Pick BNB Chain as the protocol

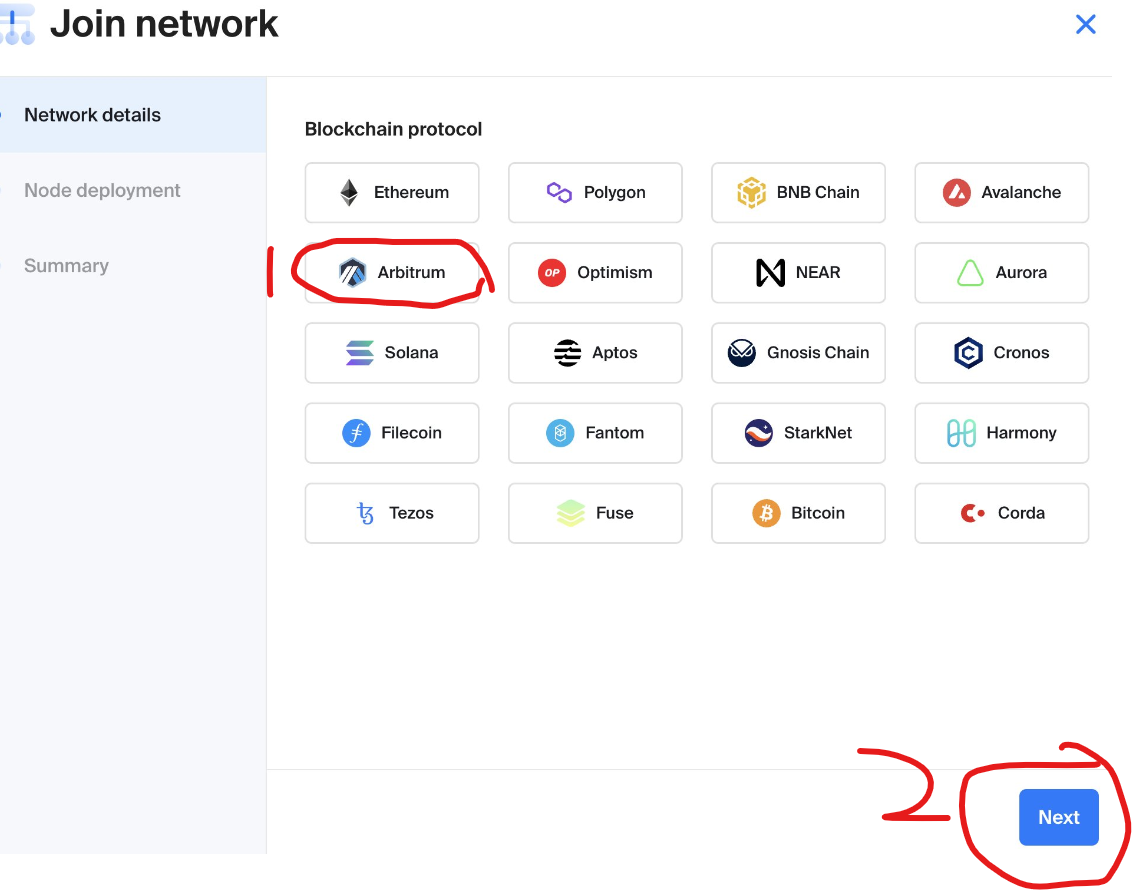coord(798,193)
